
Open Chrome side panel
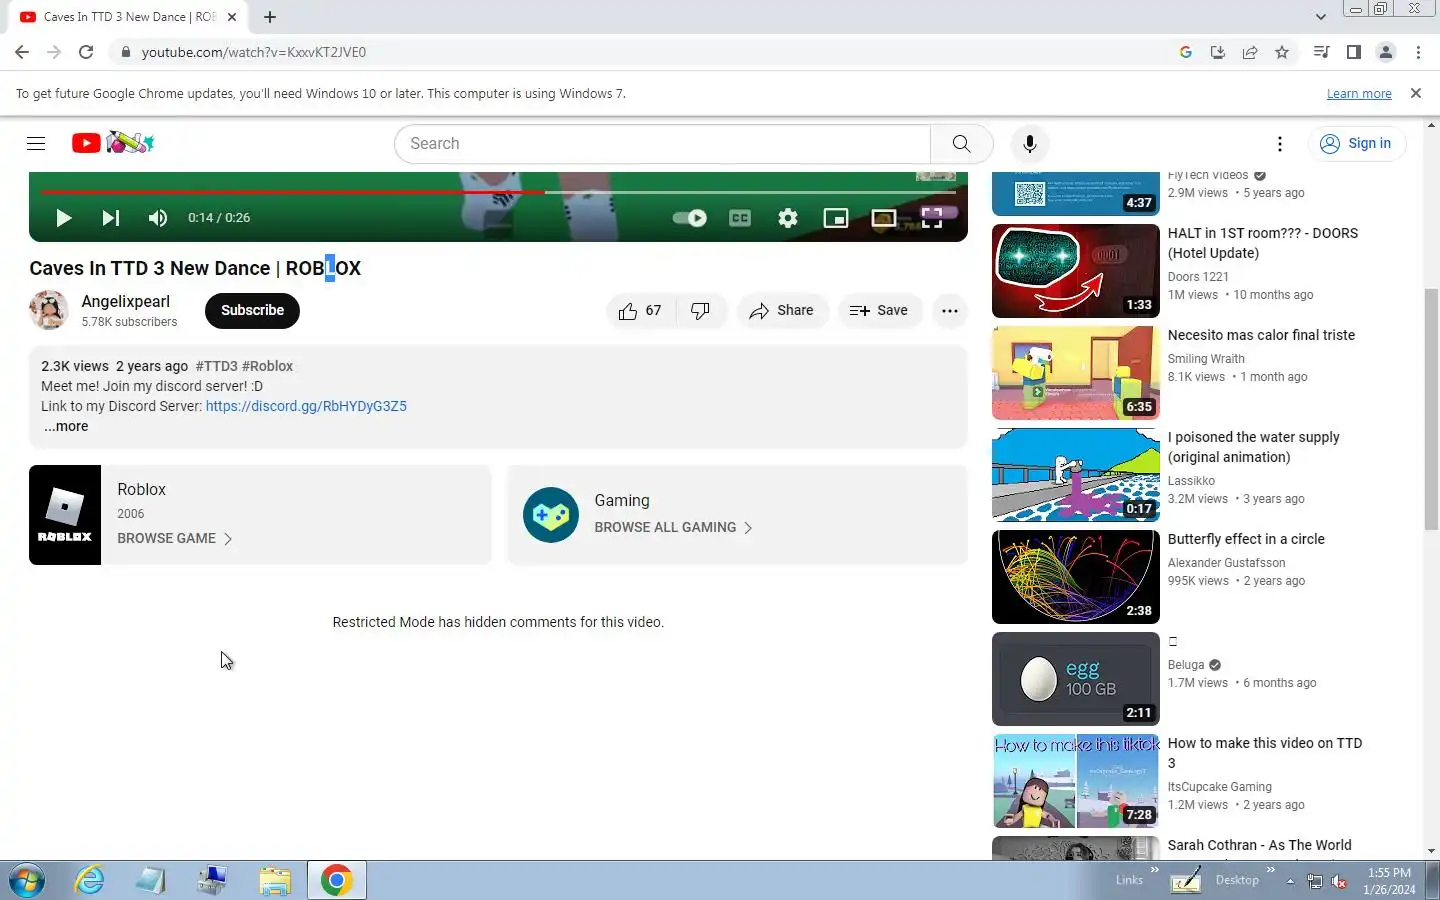tap(1353, 52)
